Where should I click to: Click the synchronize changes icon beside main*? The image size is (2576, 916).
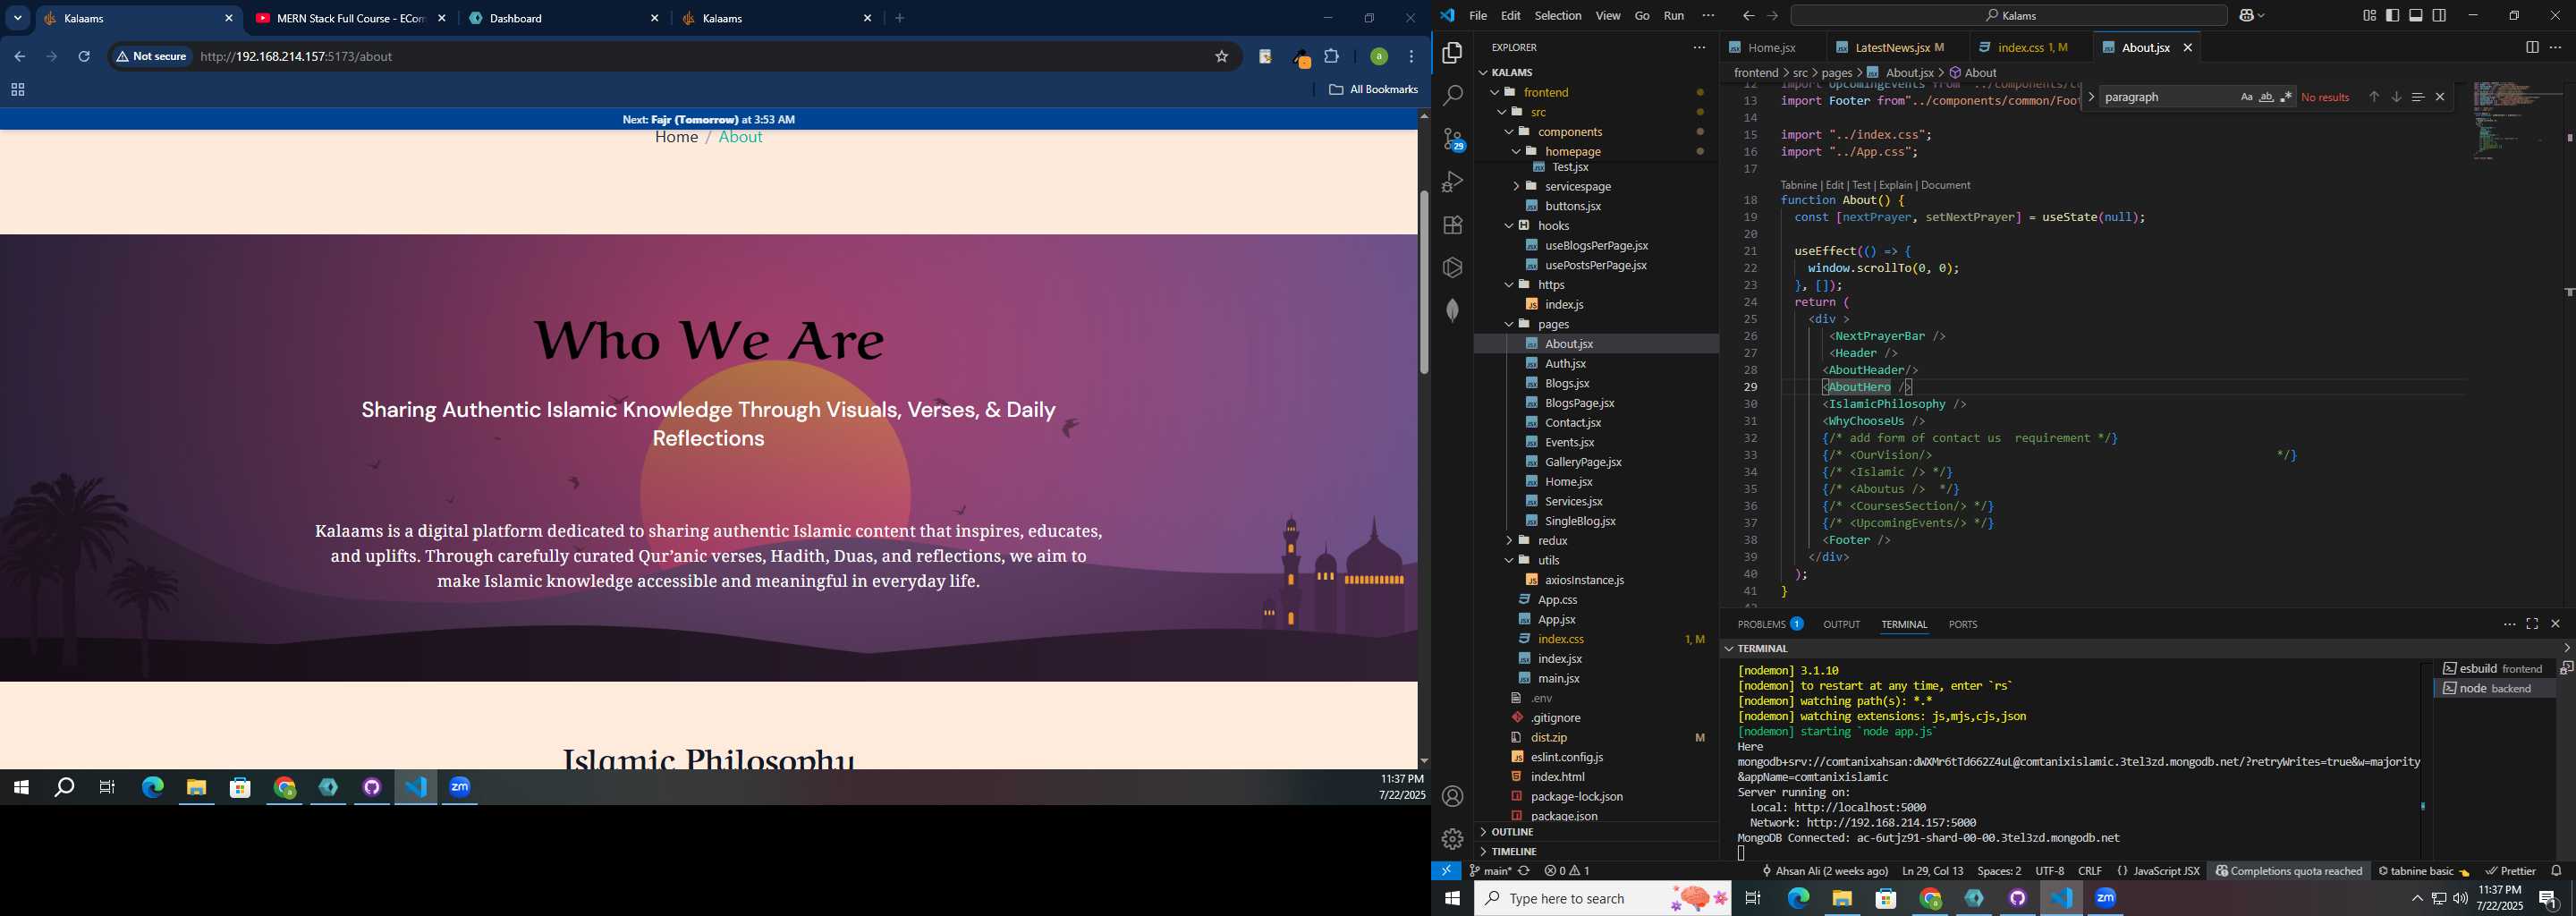click(1524, 871)
